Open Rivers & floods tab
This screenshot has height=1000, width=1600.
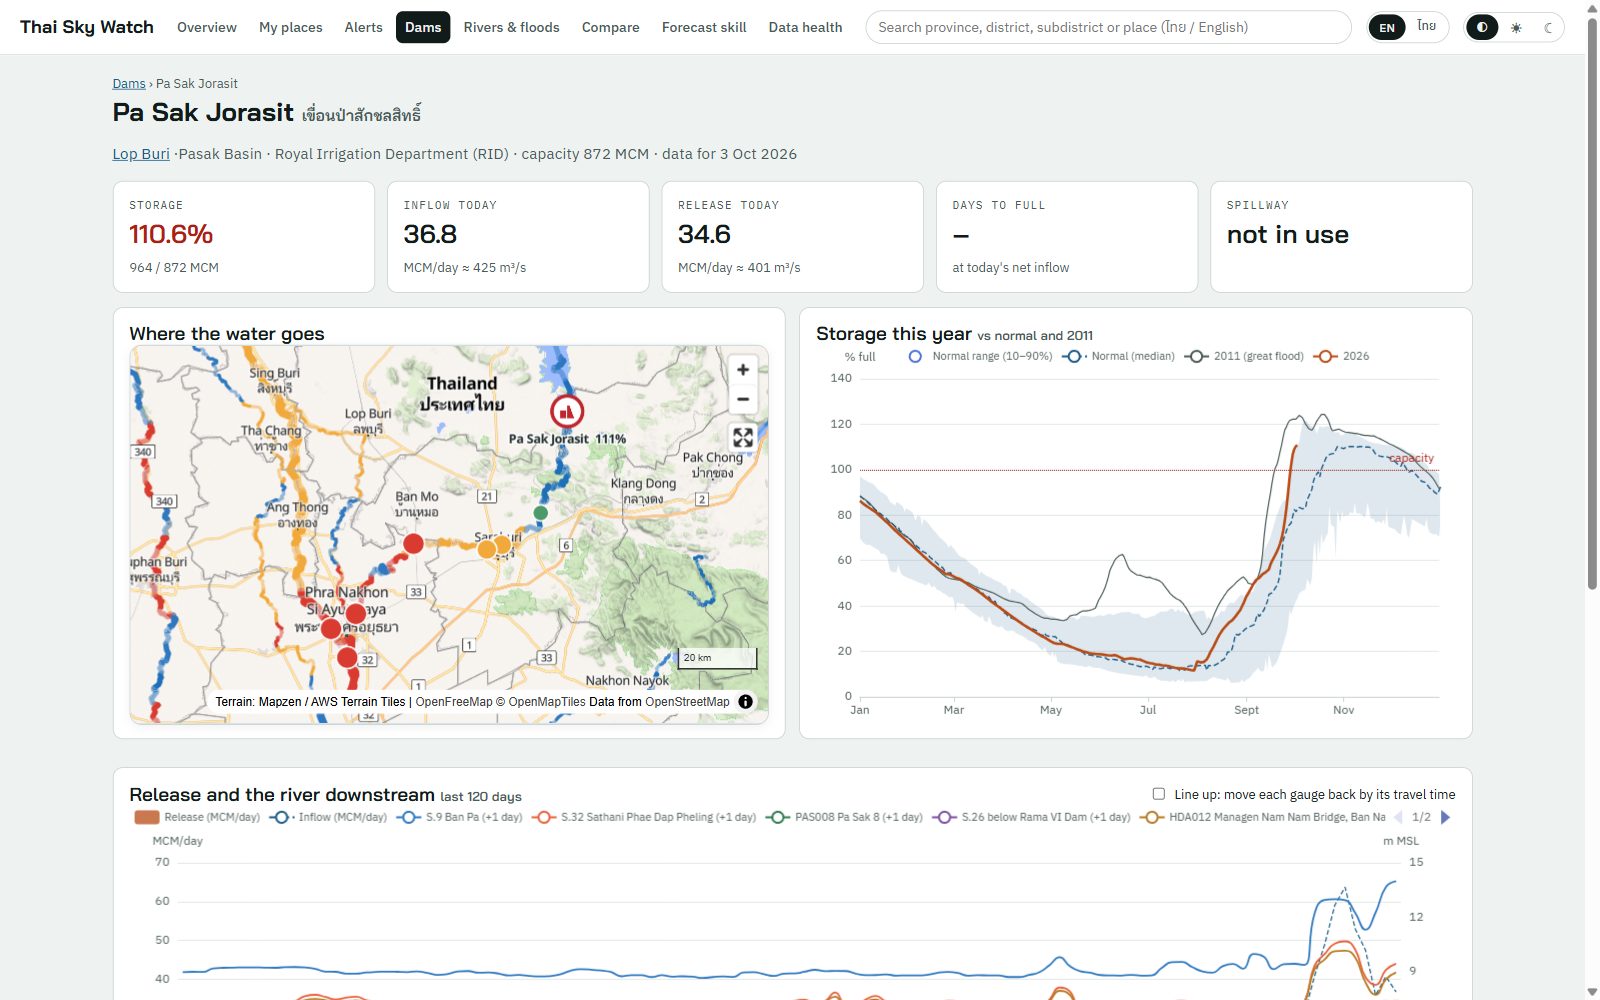click(x=512, y=27)
